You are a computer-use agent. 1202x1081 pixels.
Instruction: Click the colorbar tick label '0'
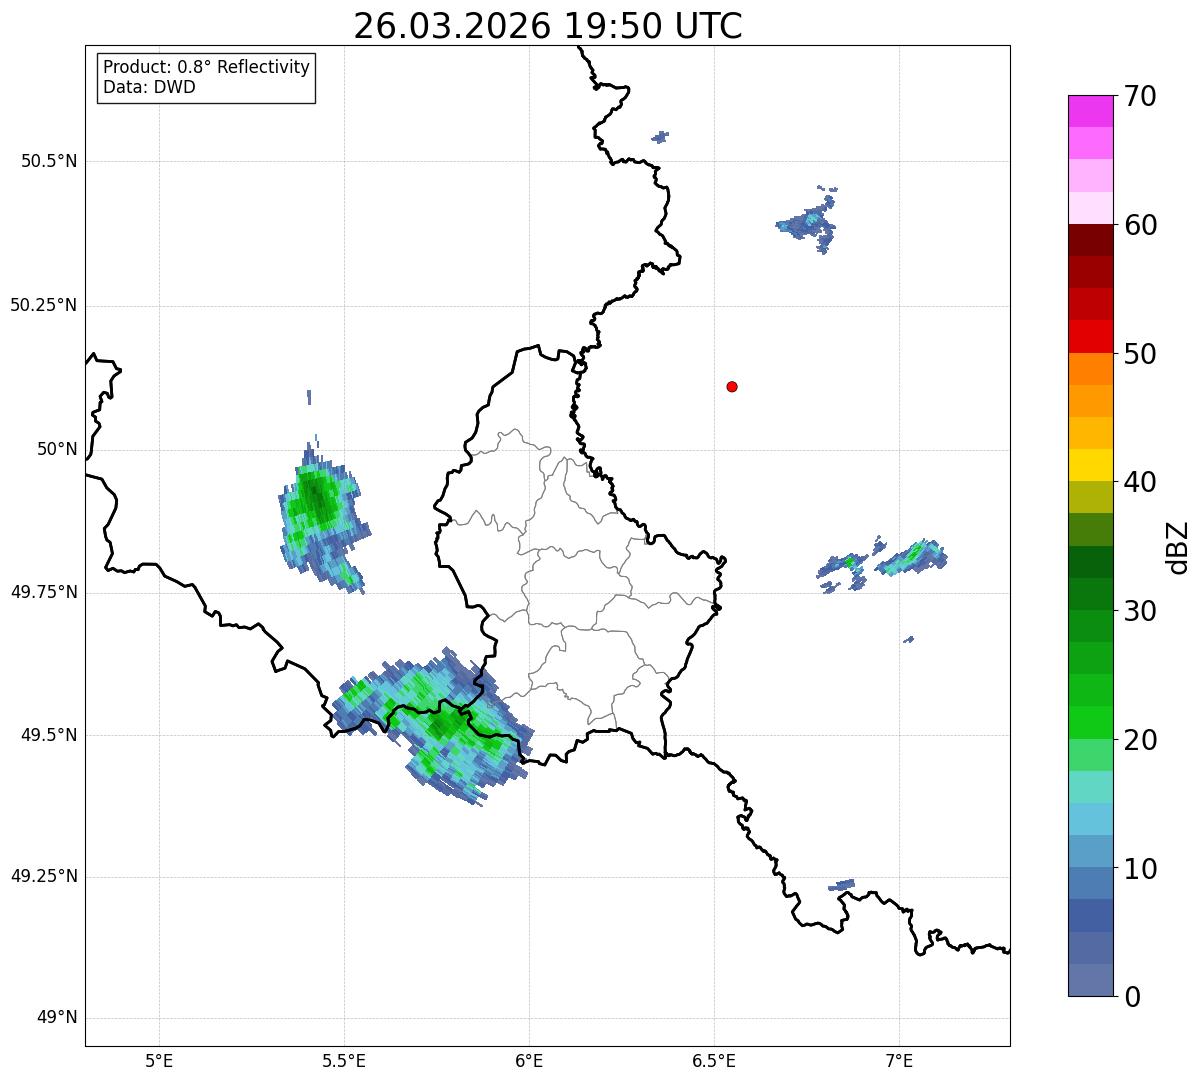click(1133, 997)
